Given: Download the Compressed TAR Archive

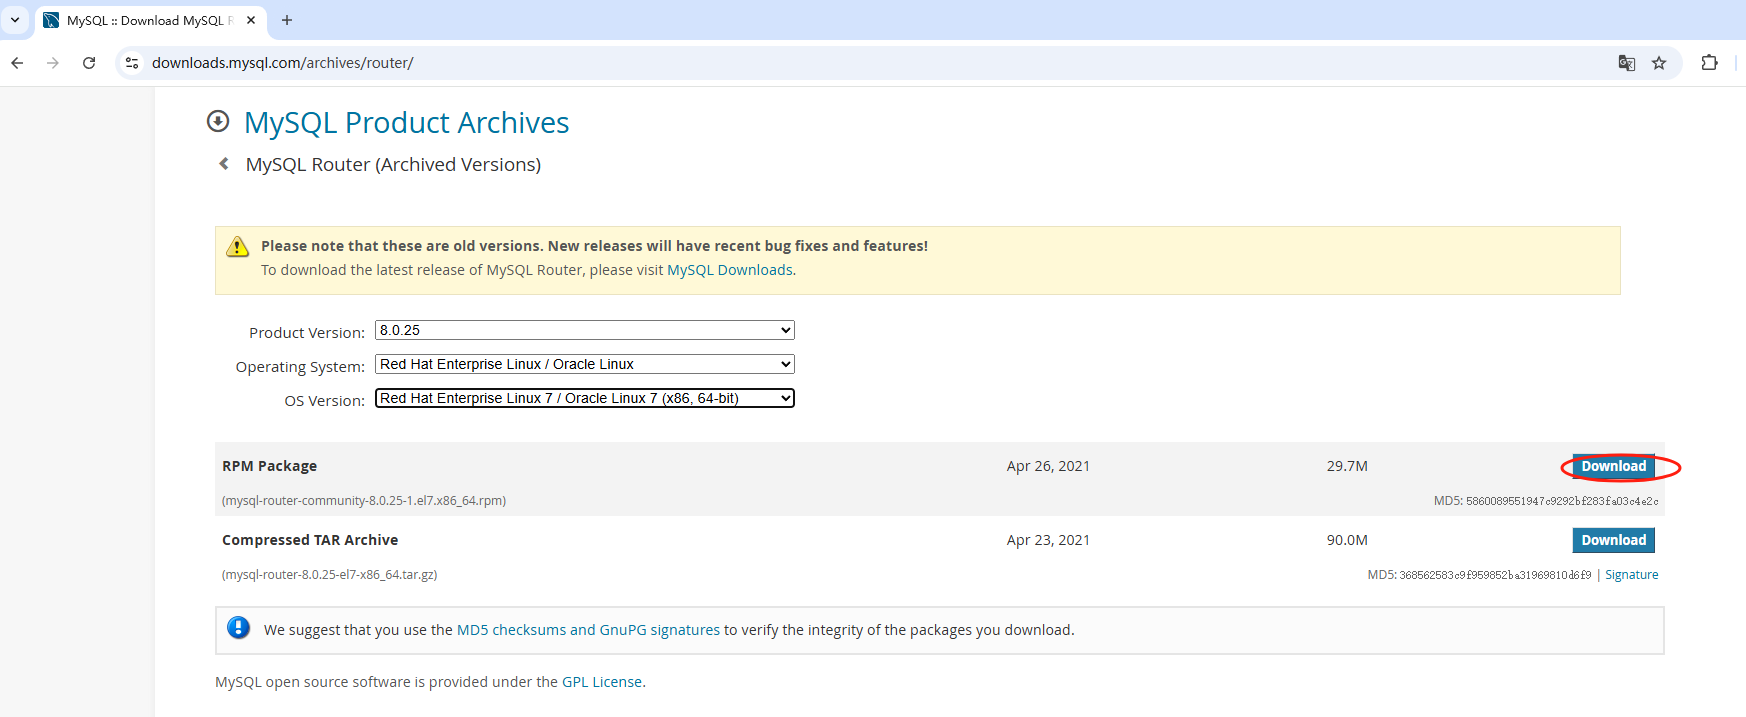Looking at the screenshot, I should tap(1613, 540).
